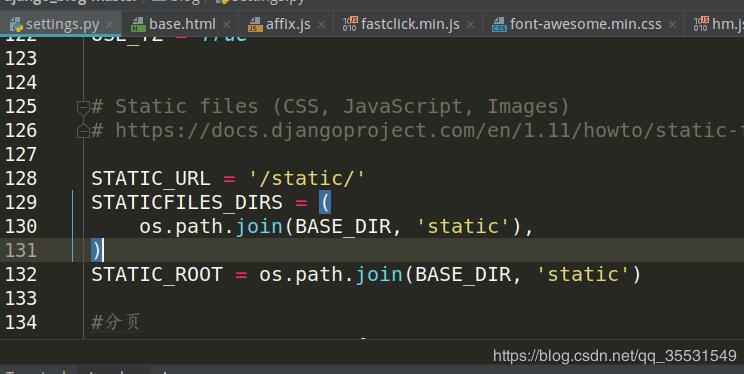Close the settings.py tab
Image resolution: width=744 pixels, height=374 pixels.
(x=110, y=24)
